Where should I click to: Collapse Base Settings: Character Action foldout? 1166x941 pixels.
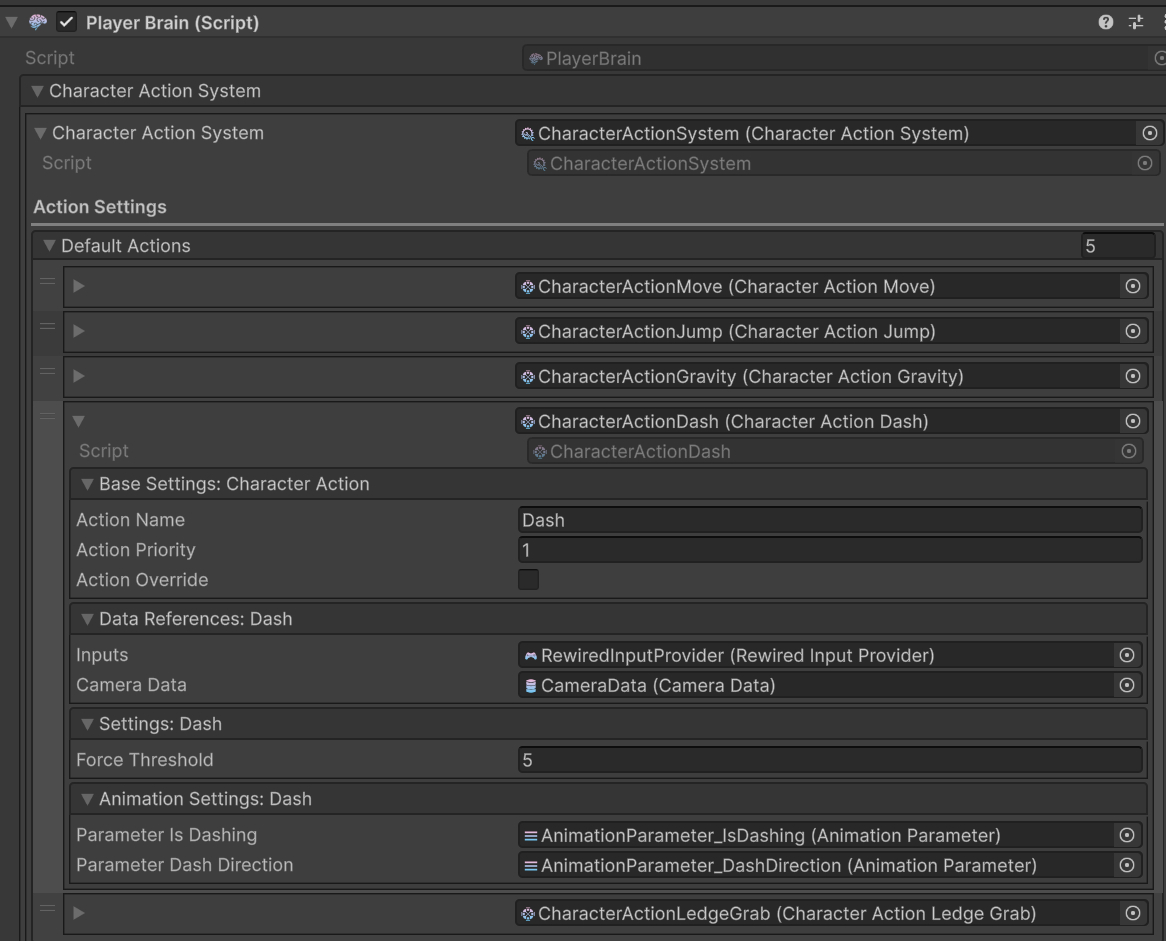click(88, 484)
